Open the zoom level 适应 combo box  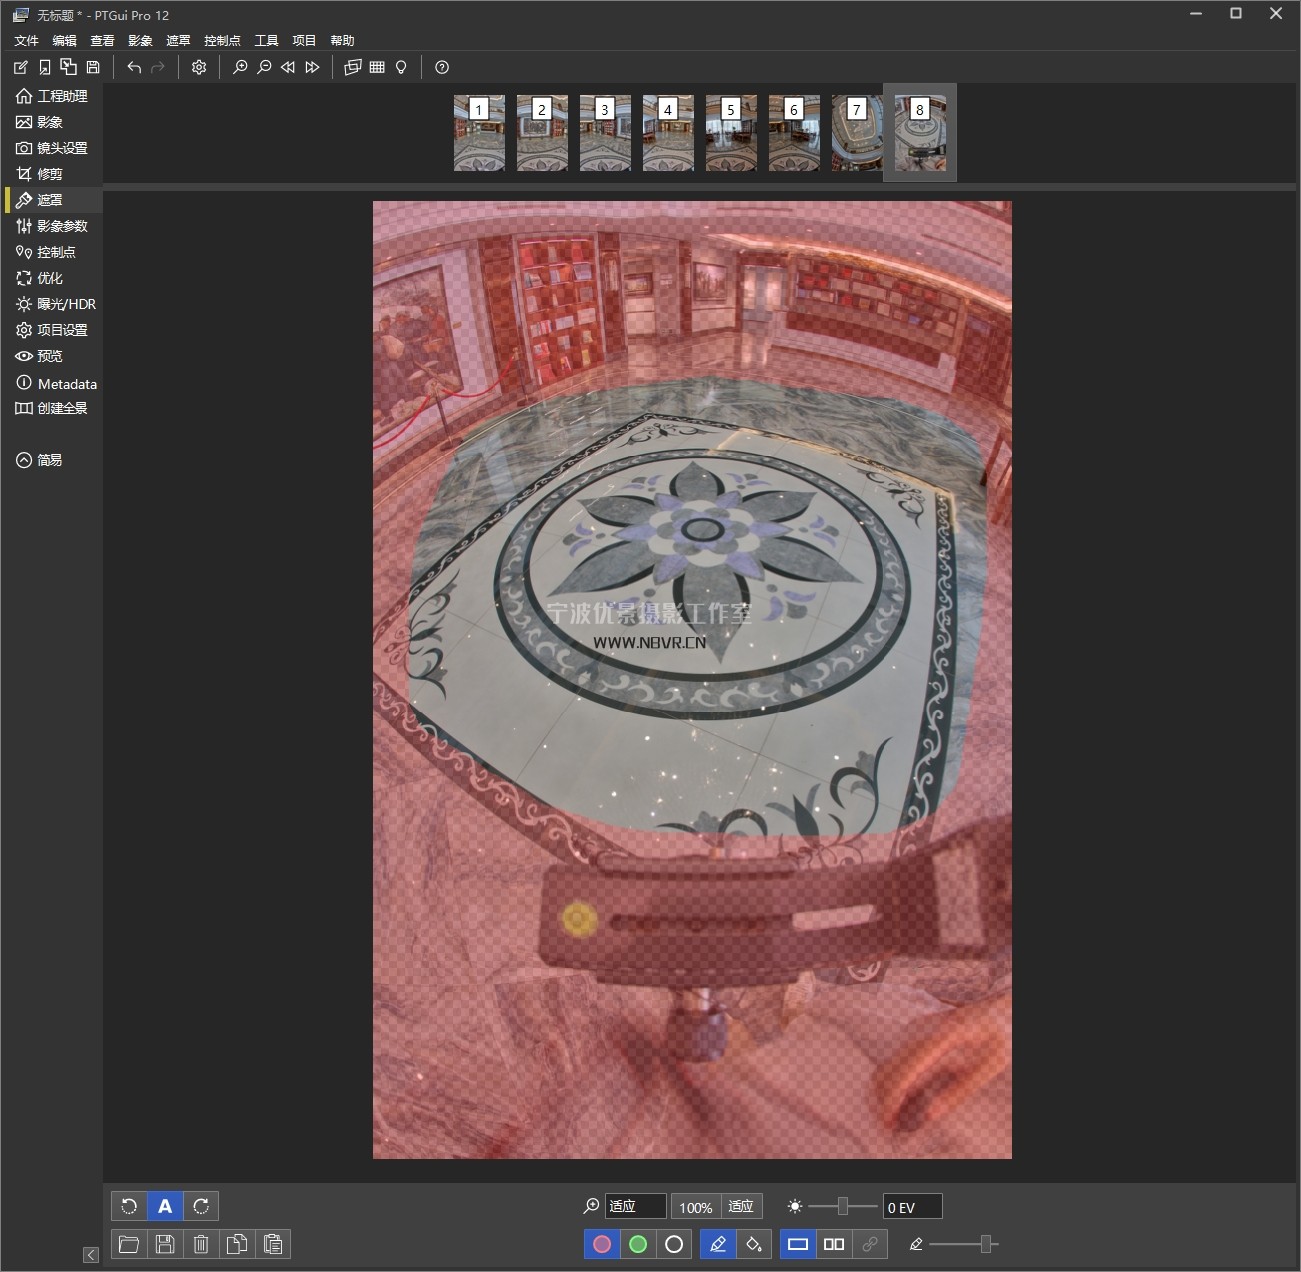635,1206
